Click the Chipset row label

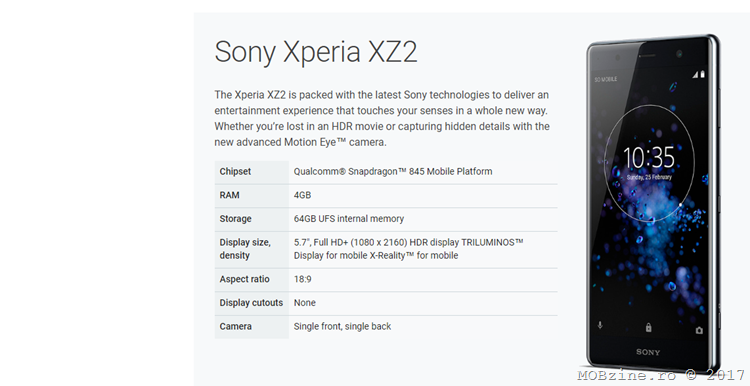pos(235,171)
